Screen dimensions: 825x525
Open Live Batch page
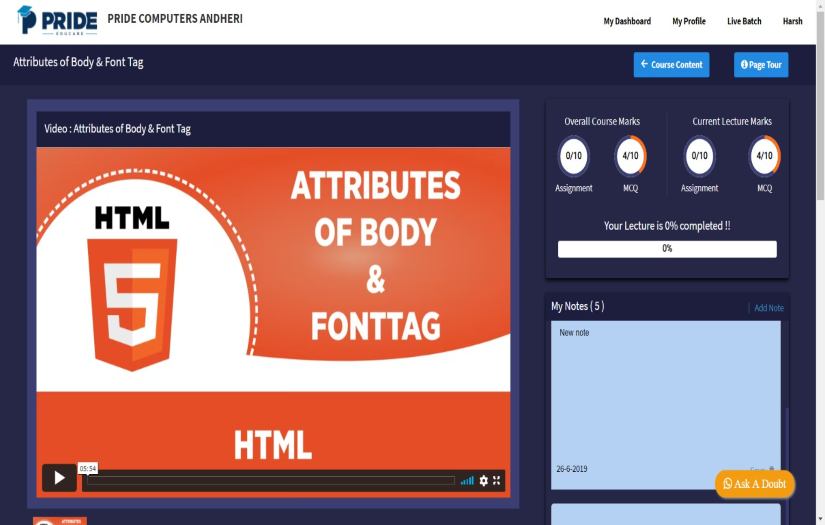[x=744, y=21]
